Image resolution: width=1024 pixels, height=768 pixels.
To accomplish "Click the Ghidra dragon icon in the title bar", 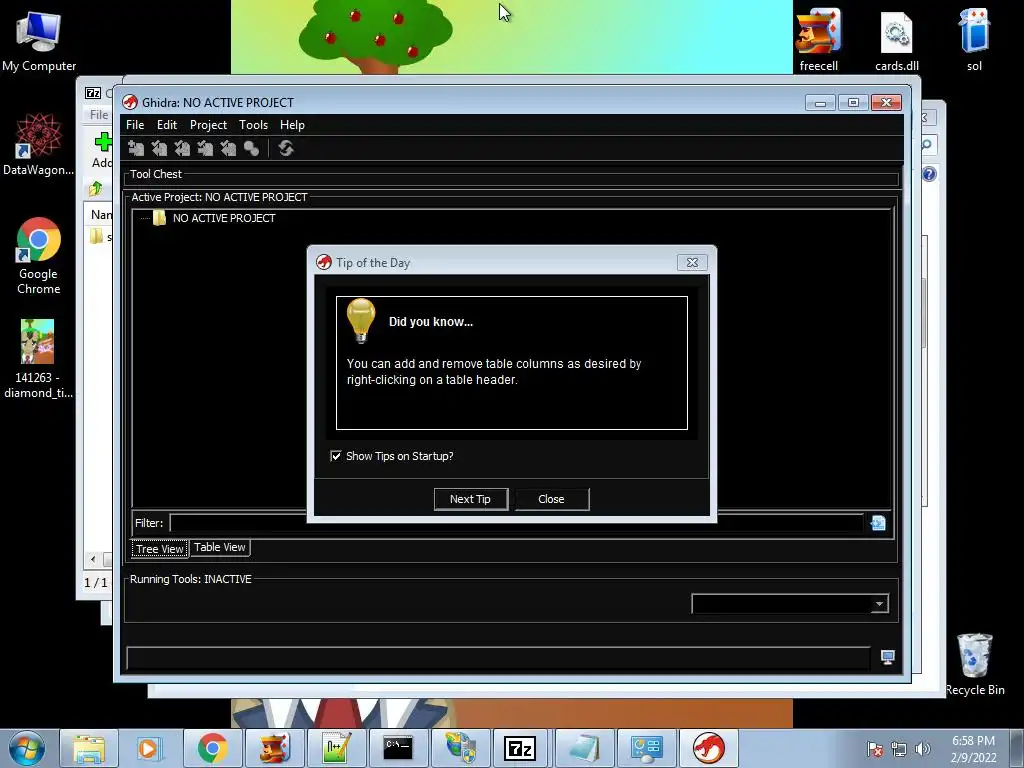I will click(130, 103).
